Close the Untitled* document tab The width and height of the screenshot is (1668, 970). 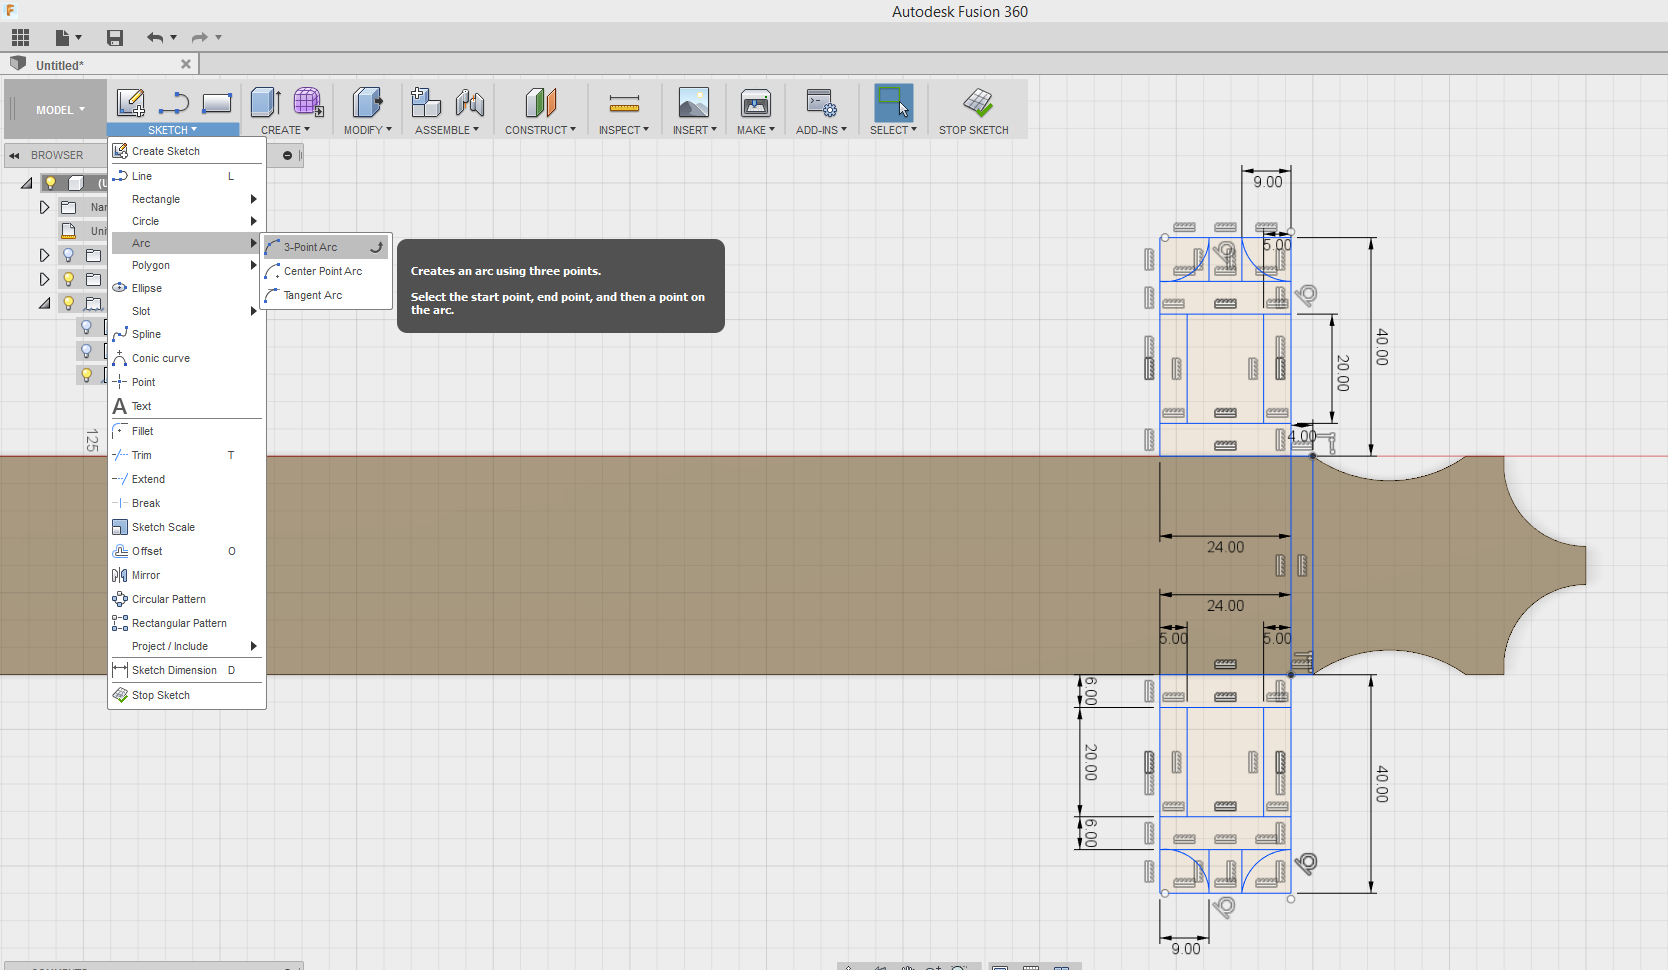coord(186,64)
